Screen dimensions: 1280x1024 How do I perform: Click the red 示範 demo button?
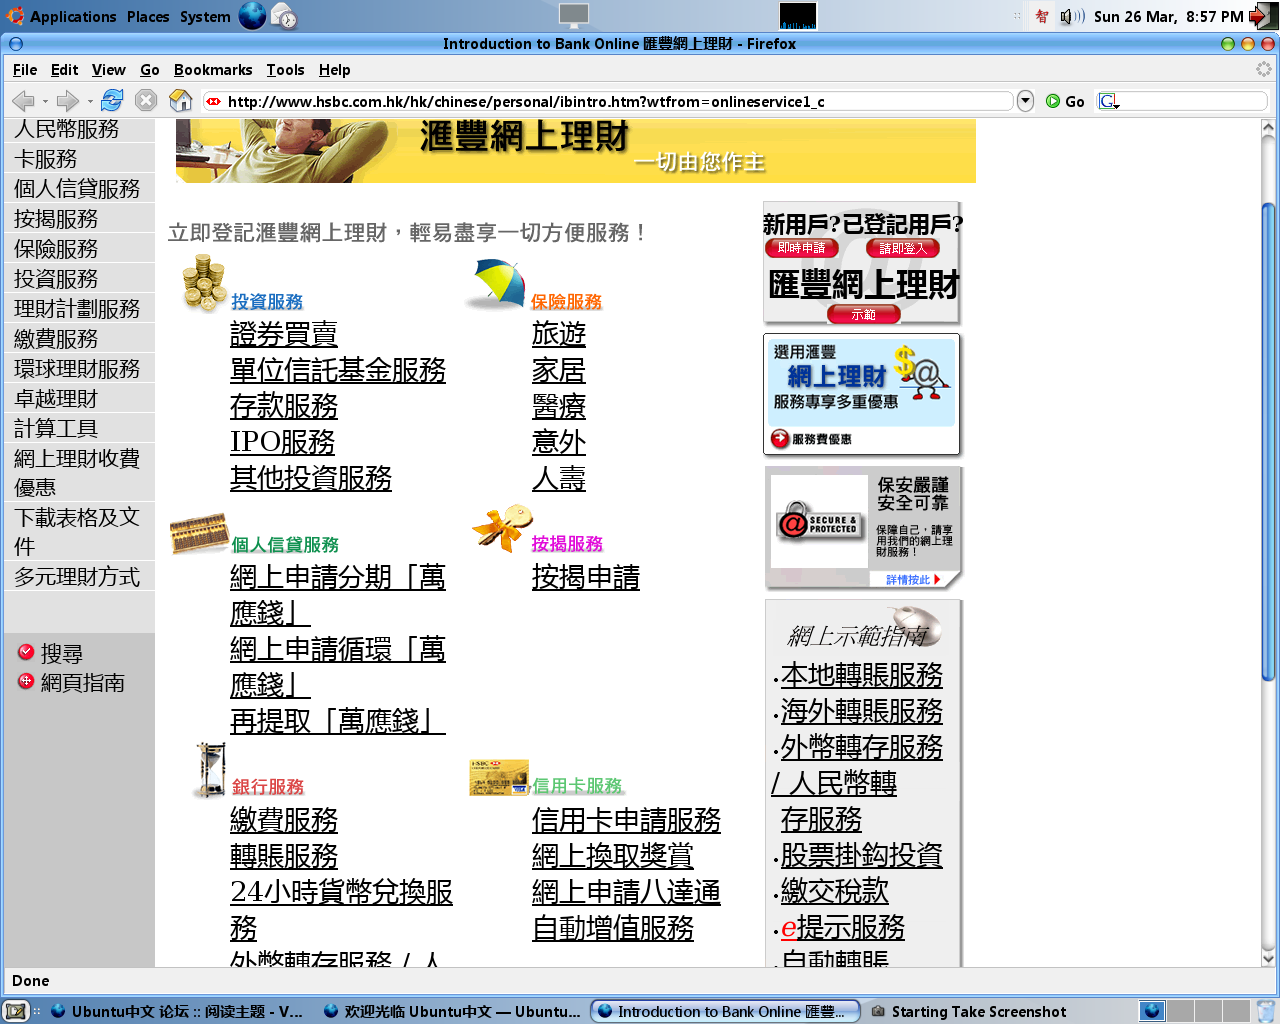tap(864, 314)
